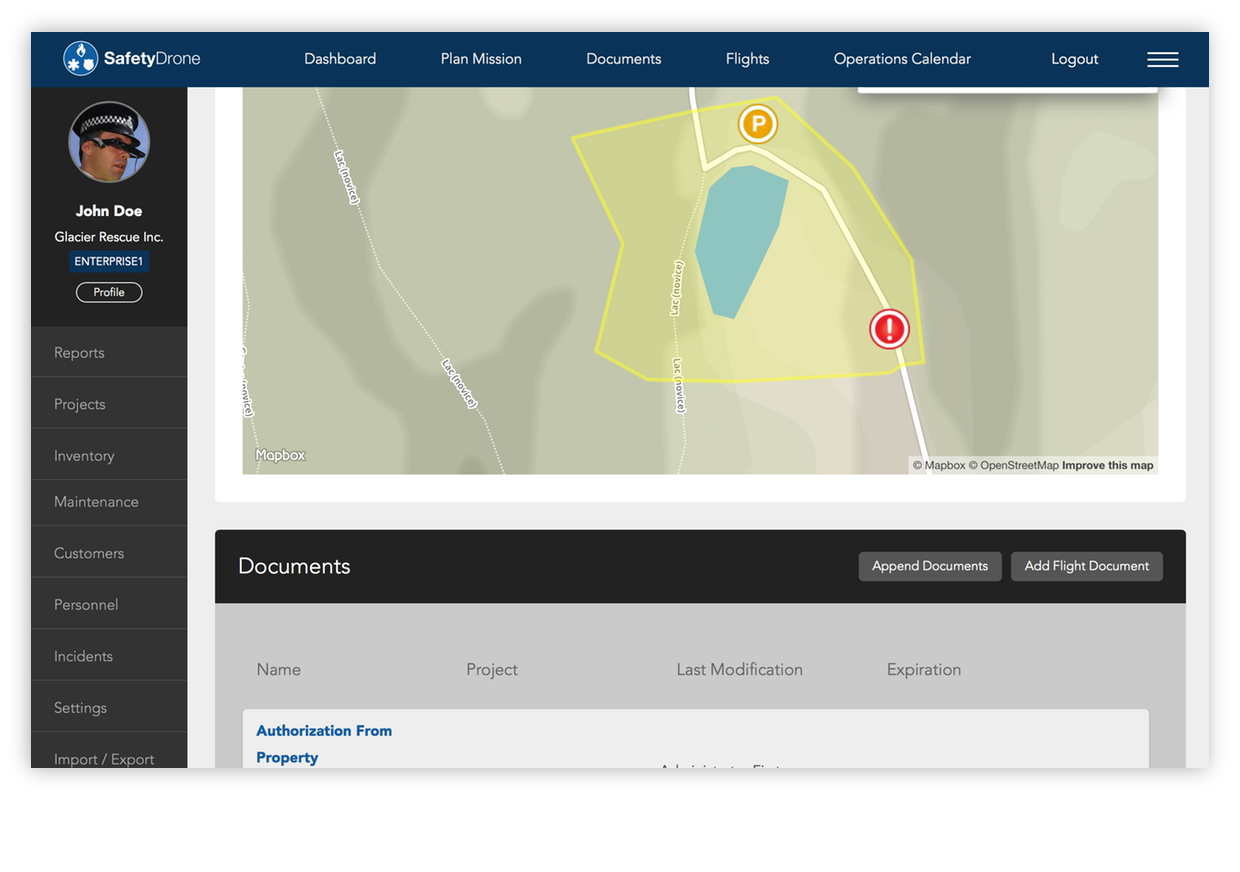
Task: Click the SafetyDrone logo icon
Action: (81, 59)
